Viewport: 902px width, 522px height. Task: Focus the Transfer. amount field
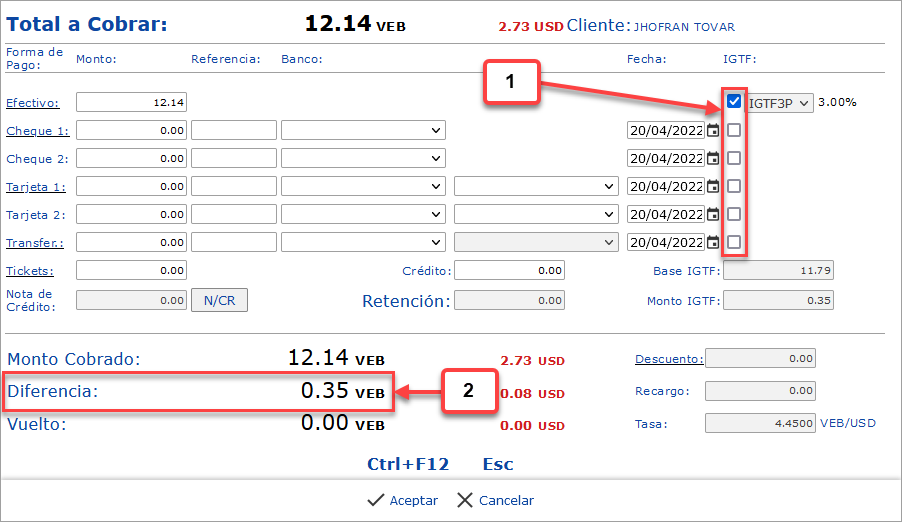(x=131, y=242)
